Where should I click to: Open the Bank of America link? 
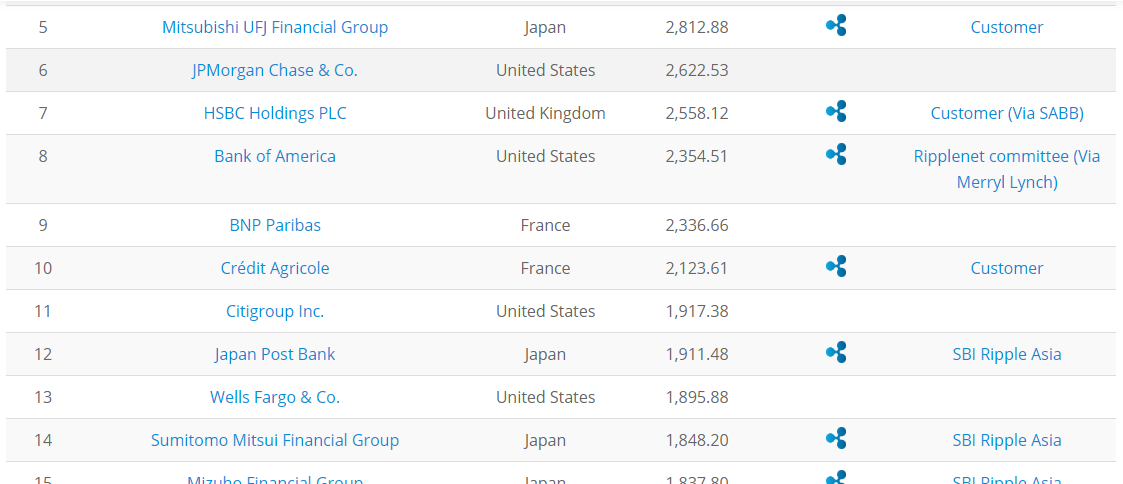(x=275, y=156)
